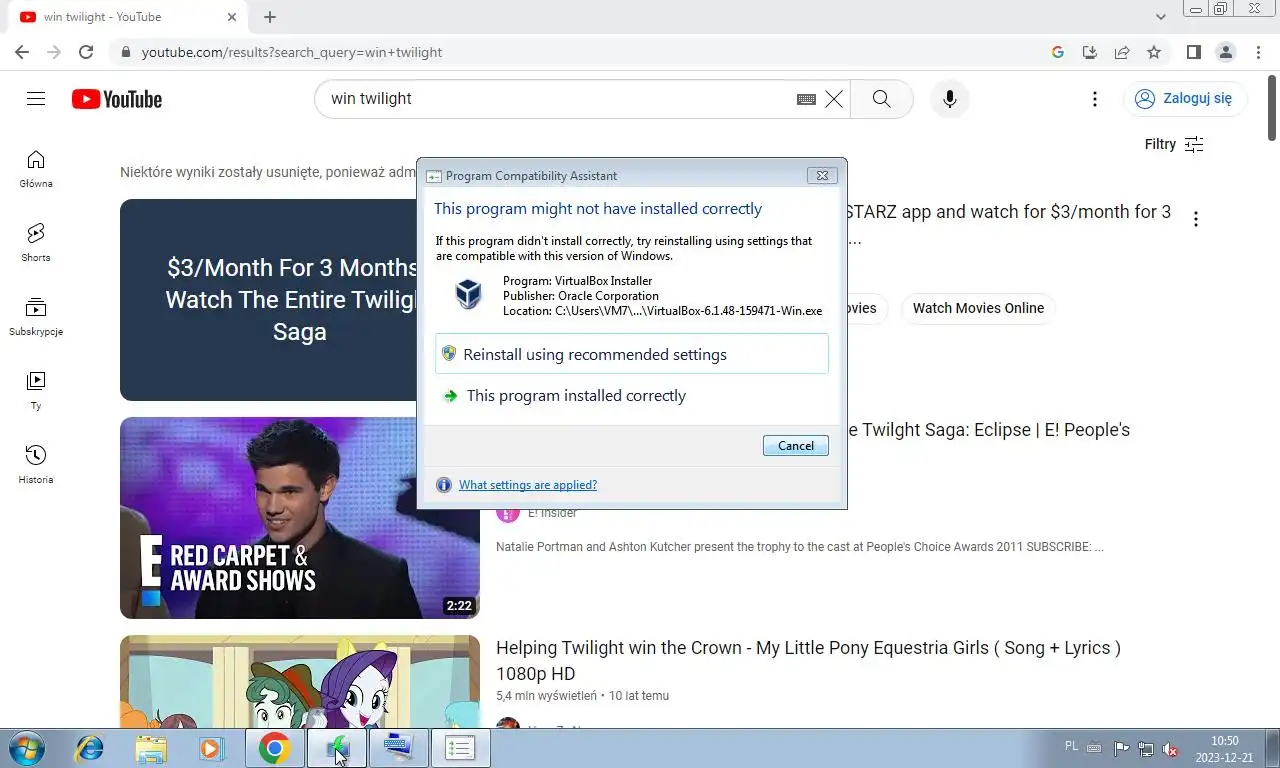Open Chrome side panel

pos(1193,52)
